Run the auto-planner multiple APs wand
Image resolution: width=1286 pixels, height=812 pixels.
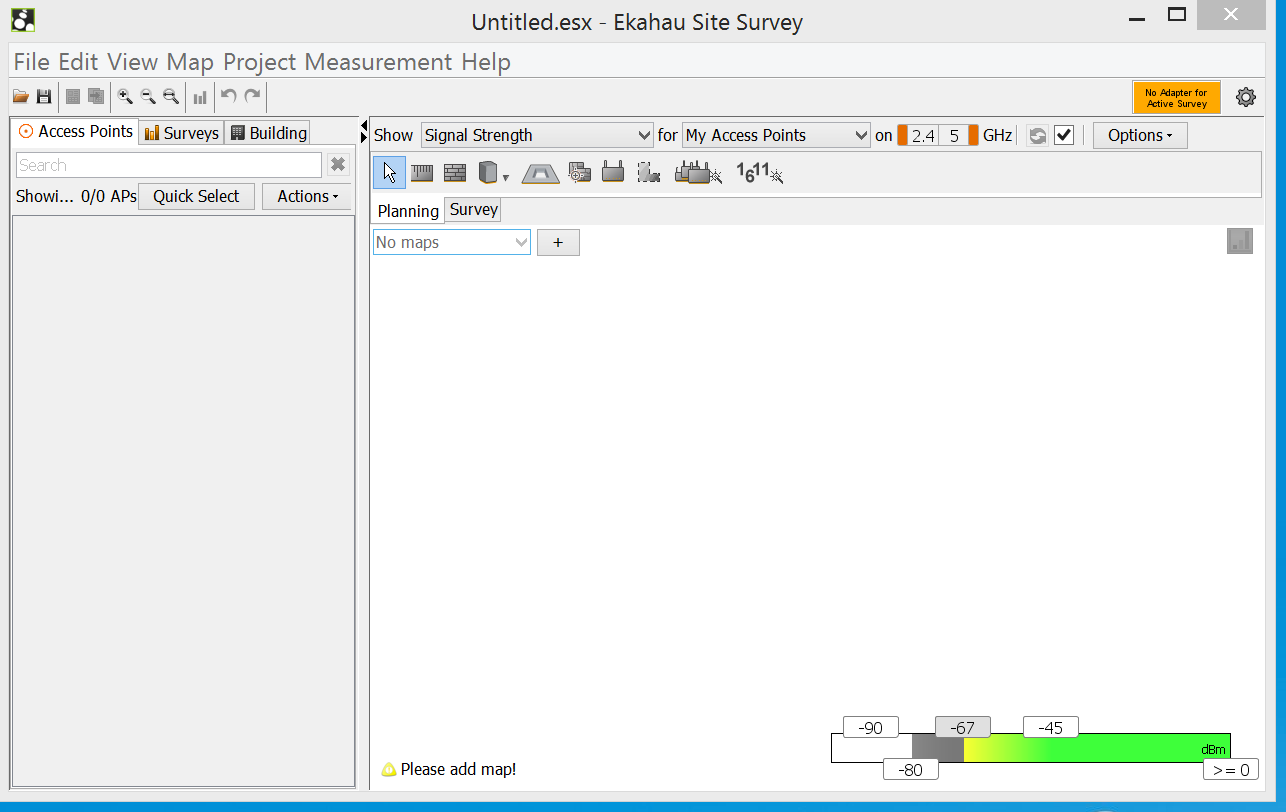698,172
